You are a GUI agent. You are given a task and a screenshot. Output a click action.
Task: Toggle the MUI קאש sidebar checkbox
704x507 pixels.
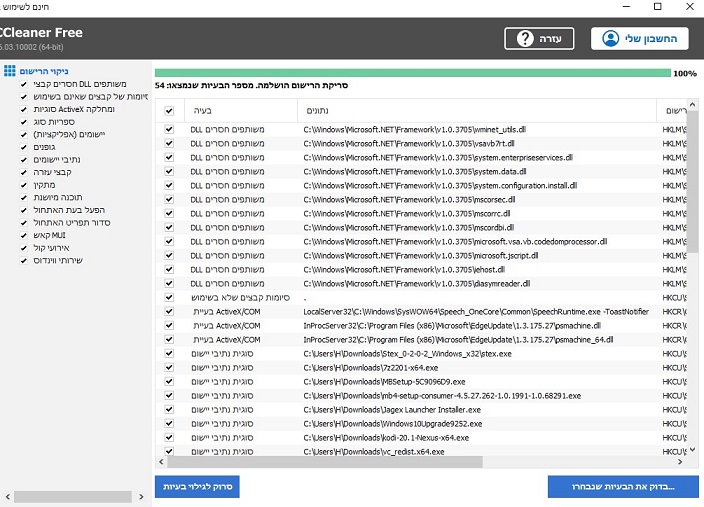[24, 235]
